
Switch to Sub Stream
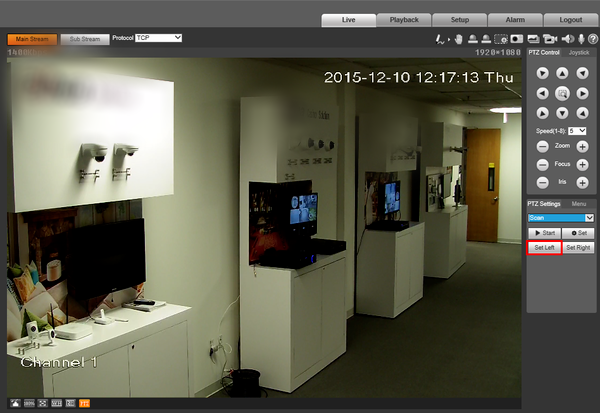(85, 39)
